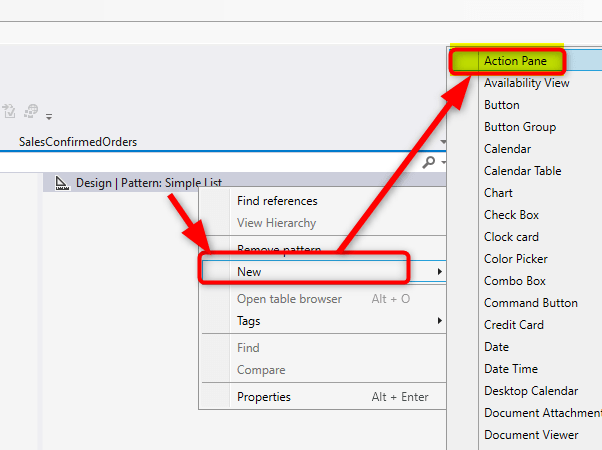The image size is (602, 450).
Task: Choose Remove pattern menu entry
Action: click(278, 249)
